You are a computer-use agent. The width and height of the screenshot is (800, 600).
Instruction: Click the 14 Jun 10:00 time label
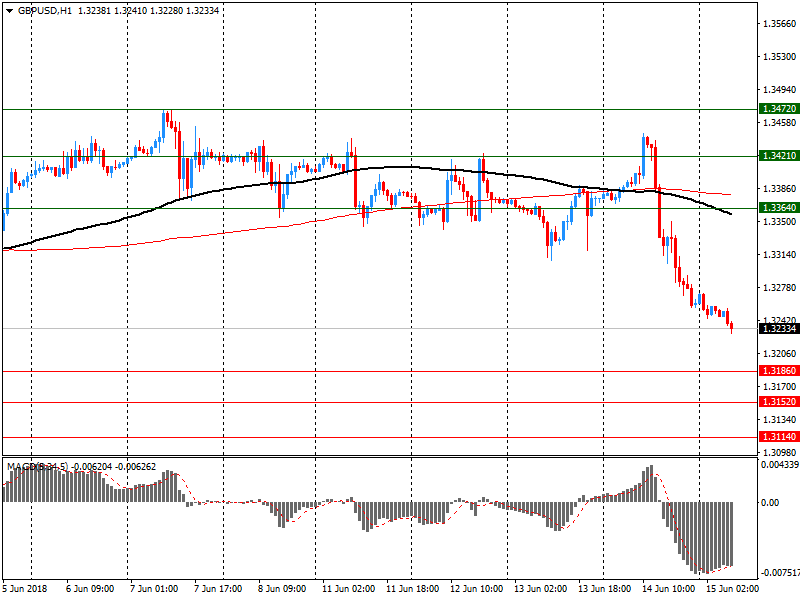coord(668,589)
